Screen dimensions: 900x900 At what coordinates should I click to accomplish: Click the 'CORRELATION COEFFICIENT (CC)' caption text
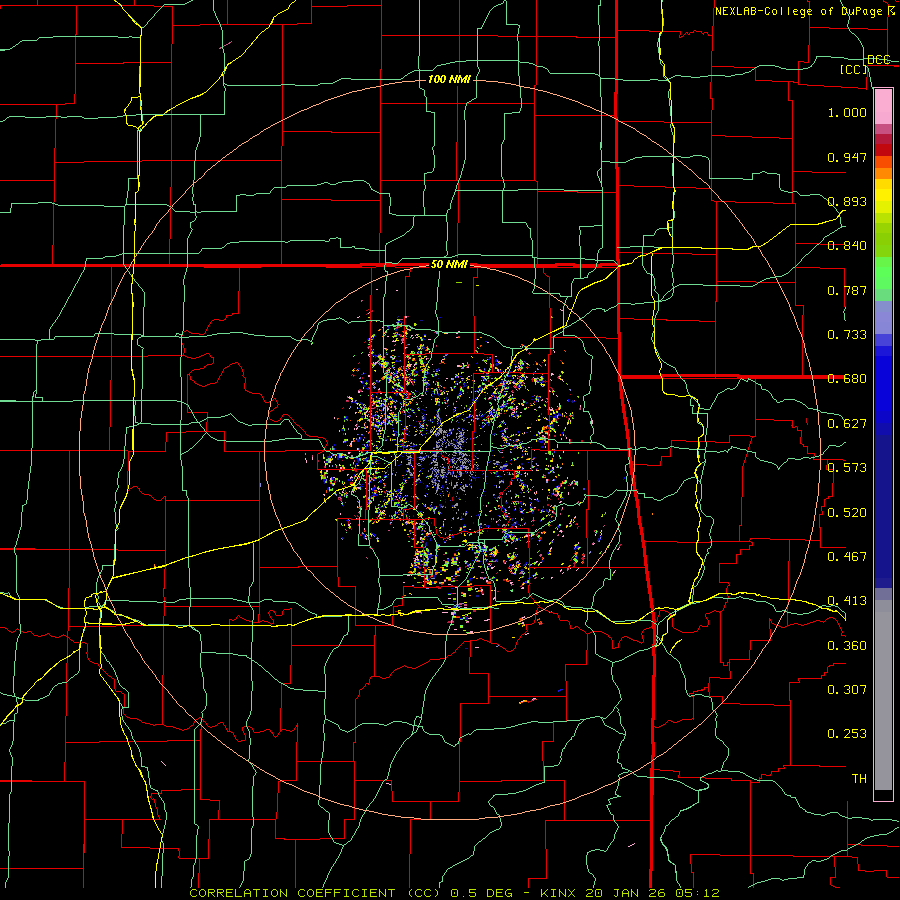(315, 893)
